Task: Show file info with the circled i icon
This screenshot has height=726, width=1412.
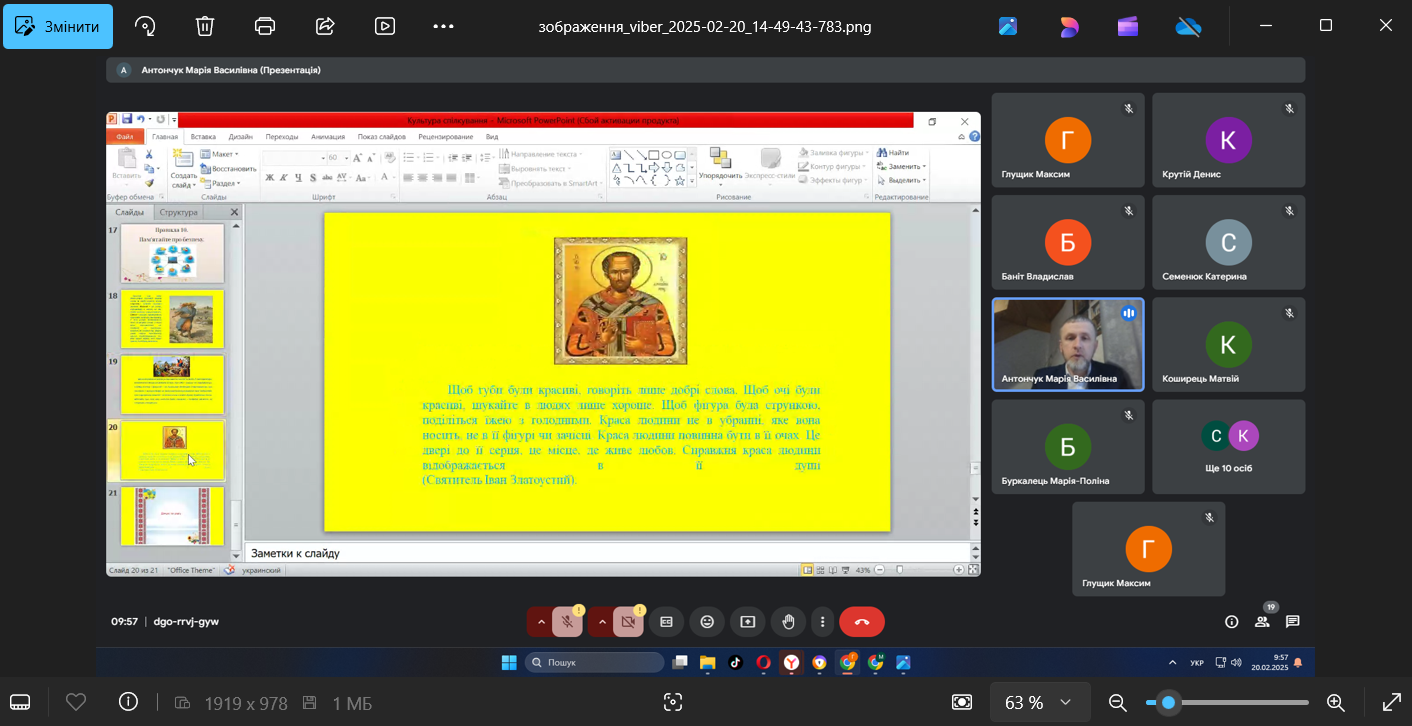Action: (128, 702)
